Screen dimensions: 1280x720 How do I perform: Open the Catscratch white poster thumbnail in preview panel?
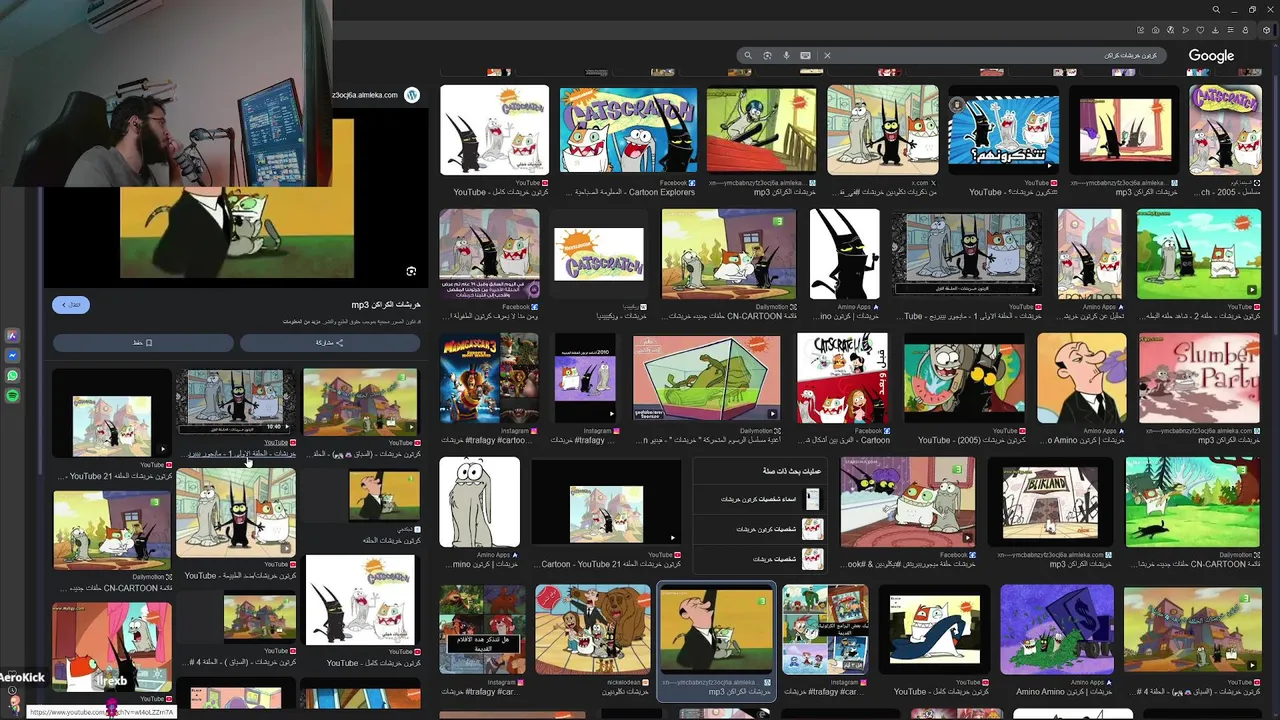tap(360, 600)
